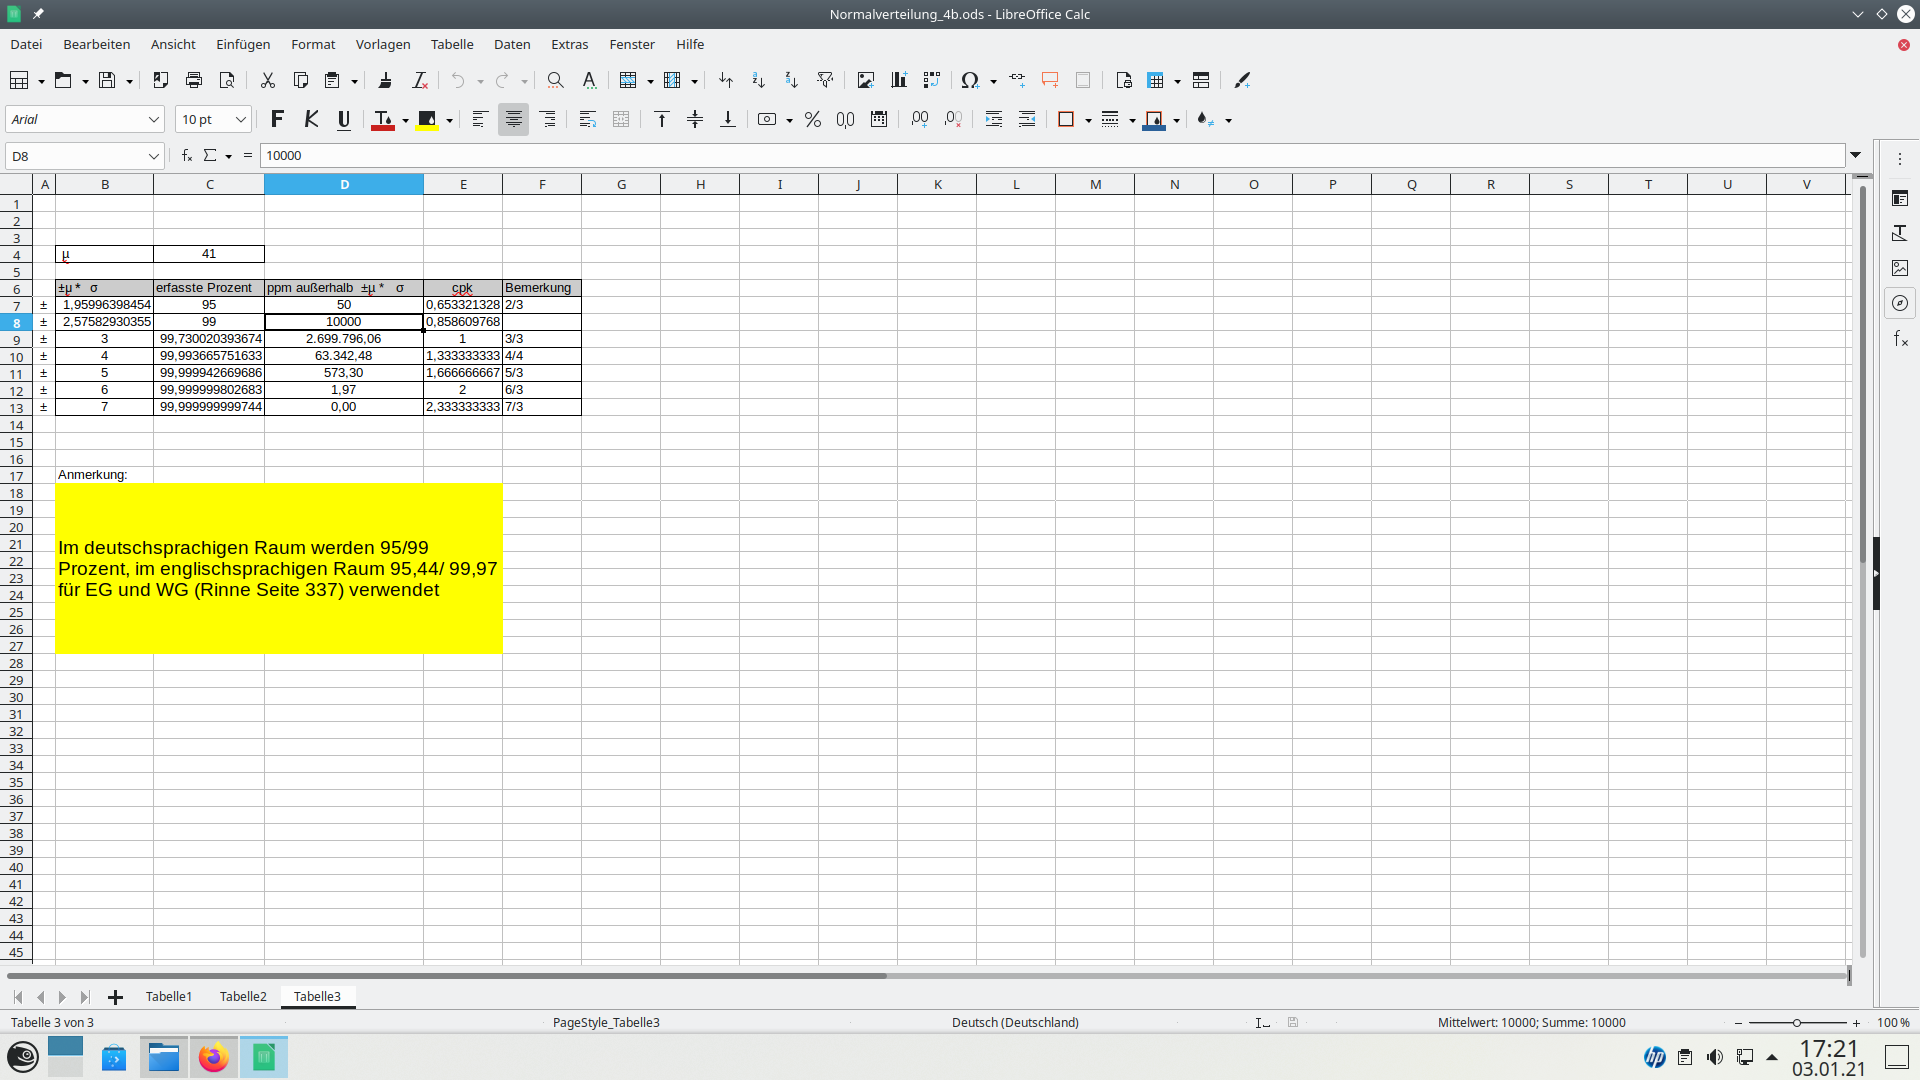This screenshot has height=1080, width=1920.
Task: Apply red font color swatch
Action: coord(382,120)
